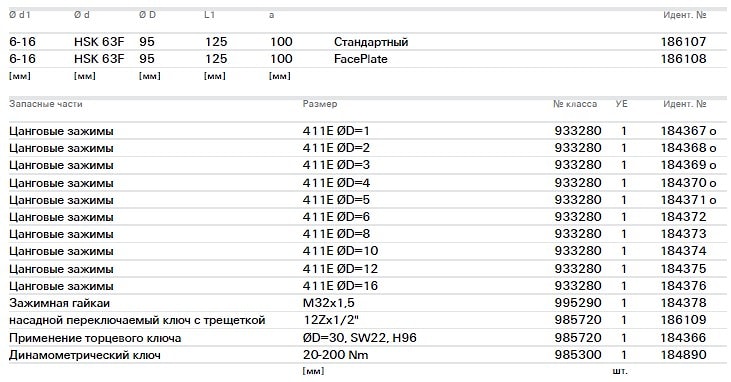
Task: Open item 184372 for ØD=6 collet
Action: click(683, 217)
